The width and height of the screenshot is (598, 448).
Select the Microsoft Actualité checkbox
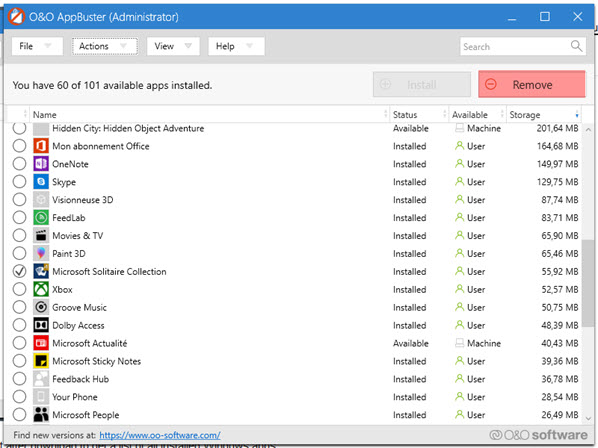[19, 343]
